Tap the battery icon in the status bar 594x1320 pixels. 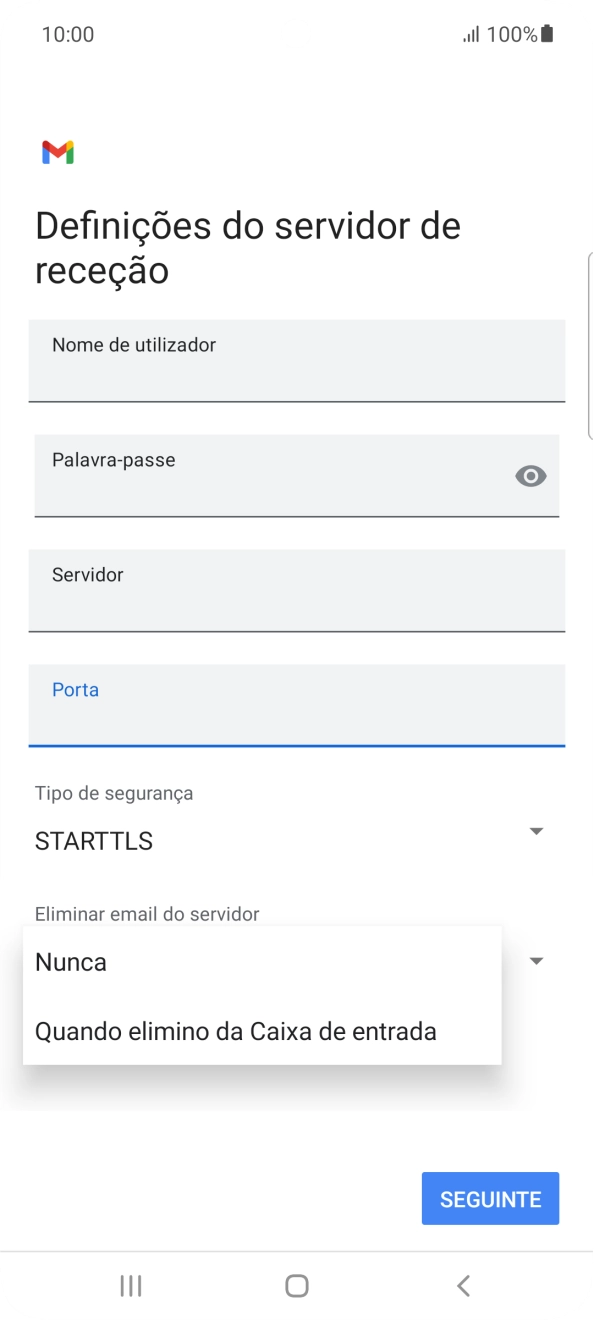544,33
